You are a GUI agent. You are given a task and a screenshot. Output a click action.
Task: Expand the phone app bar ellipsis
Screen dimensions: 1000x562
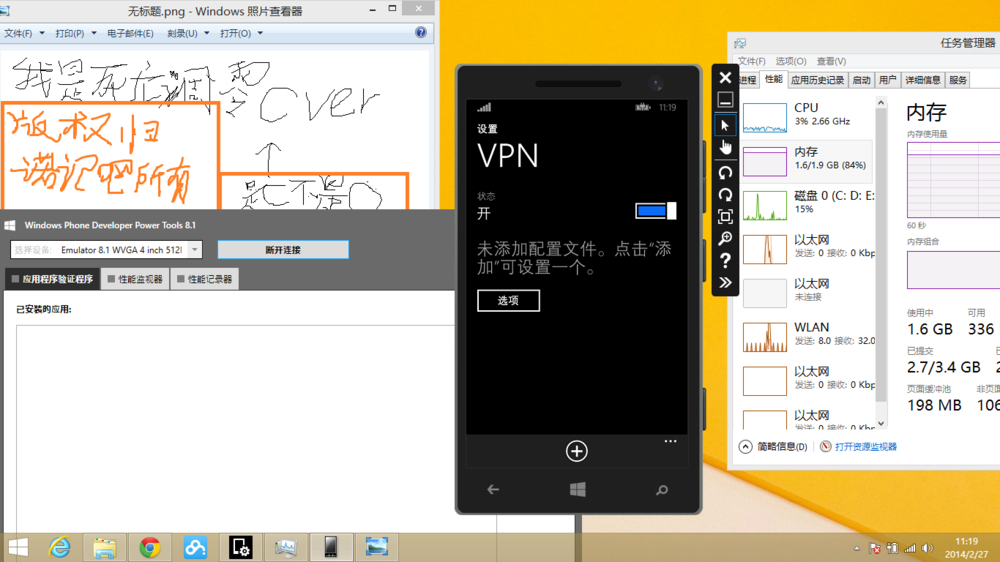(x=670, y=441)
